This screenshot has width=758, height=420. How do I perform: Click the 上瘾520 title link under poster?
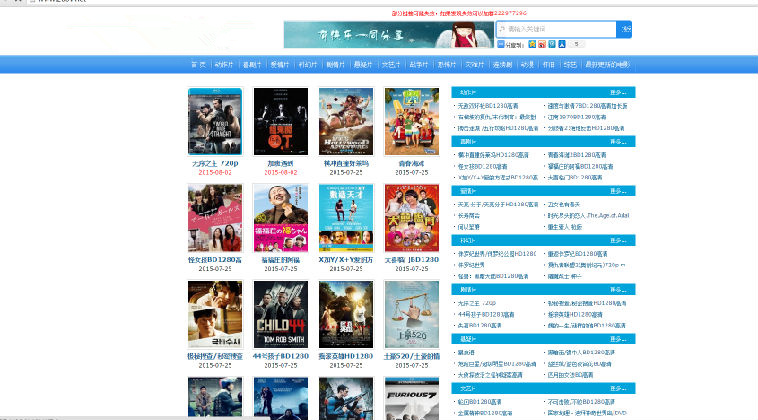(x=412, y=356)
